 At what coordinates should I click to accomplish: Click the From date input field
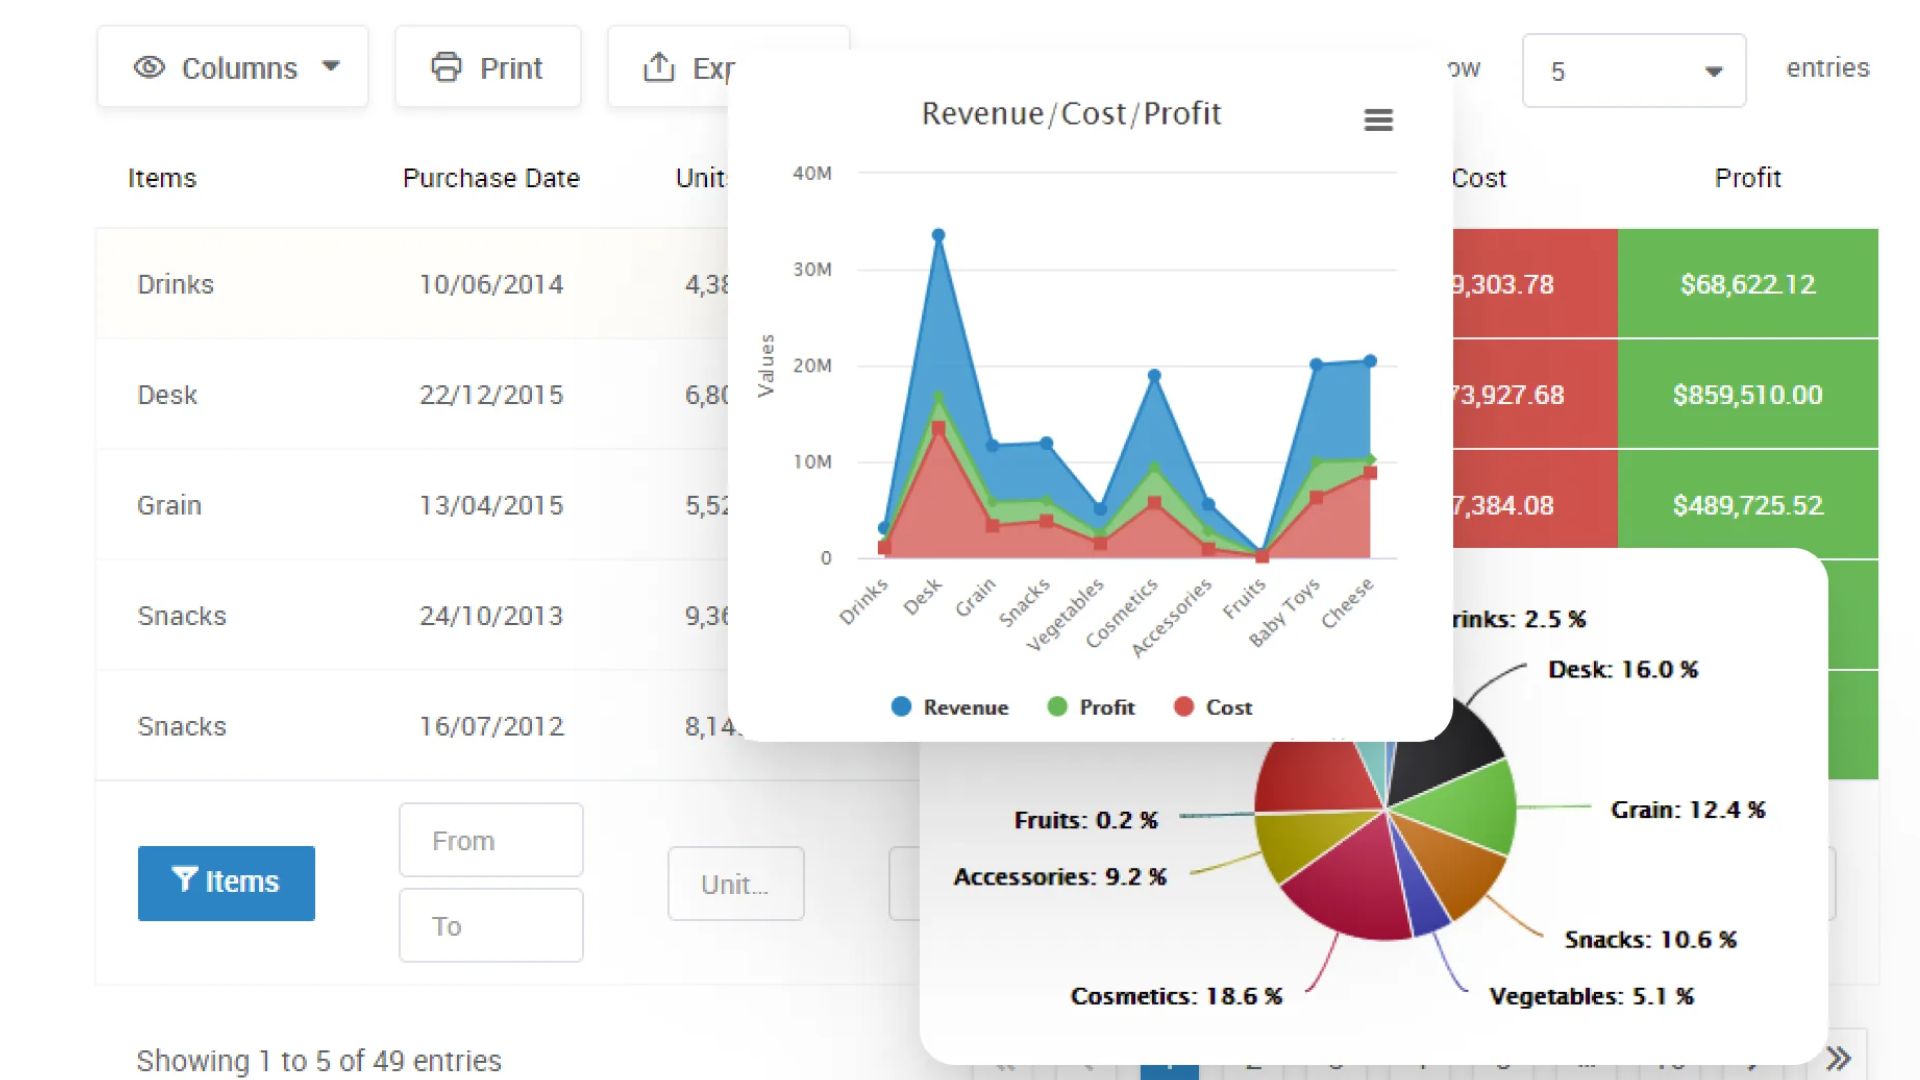pos(491,840)
